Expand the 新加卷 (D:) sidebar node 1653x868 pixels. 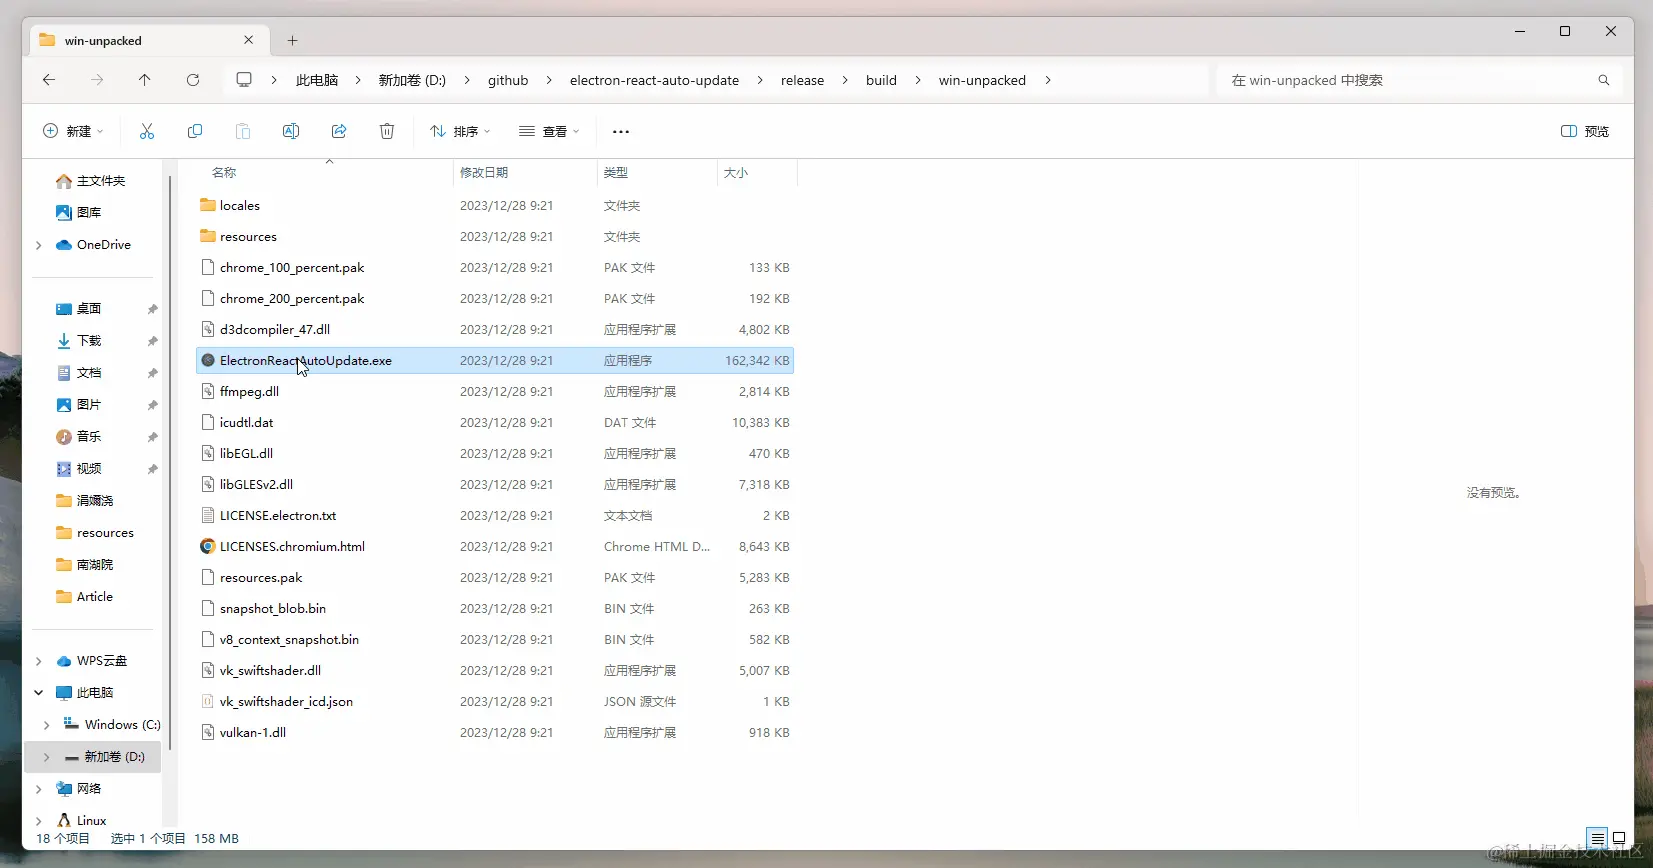point(47,757)
